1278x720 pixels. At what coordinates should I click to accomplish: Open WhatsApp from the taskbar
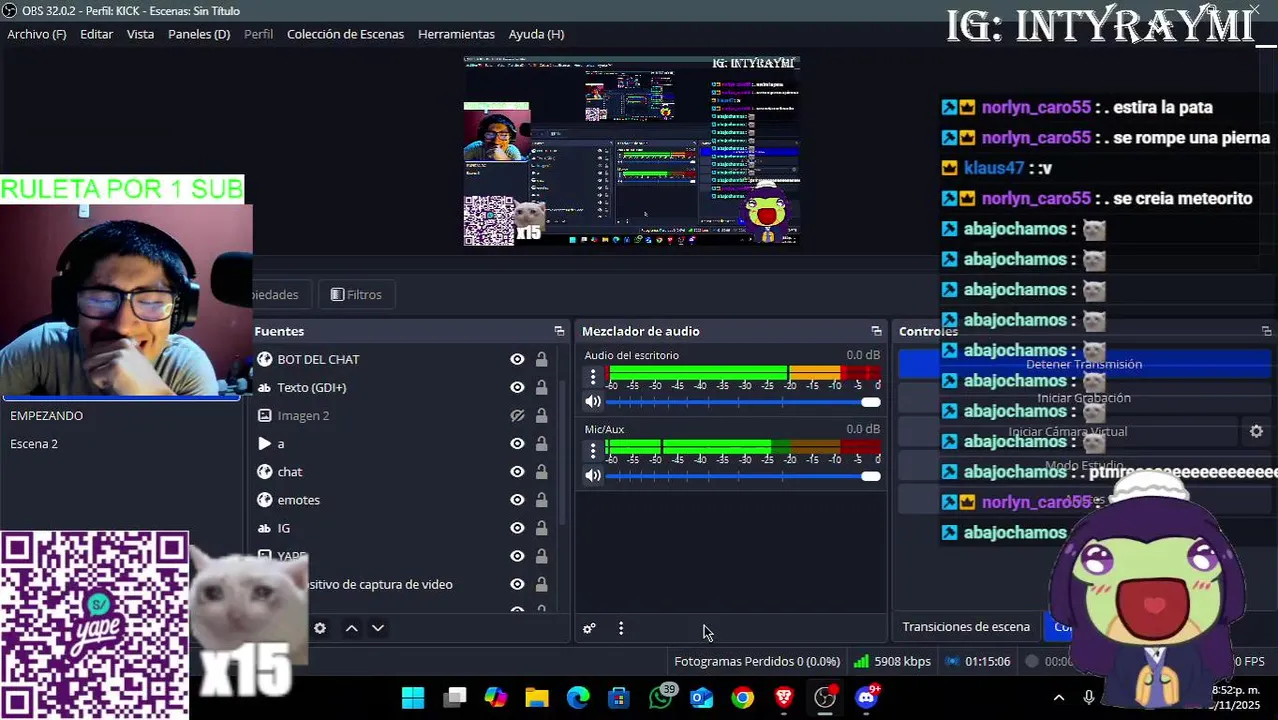[x=661, y=697]
